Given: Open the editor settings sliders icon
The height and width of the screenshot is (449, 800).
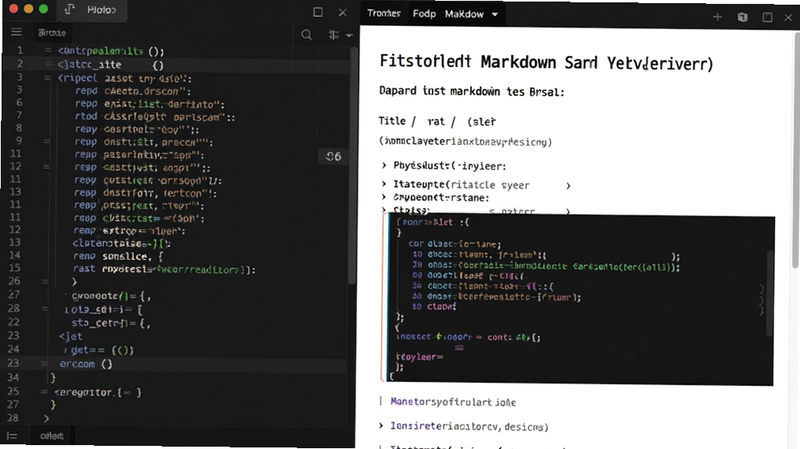Looking at the screenshot, I should pyautogui.click(x=334, y=35).
